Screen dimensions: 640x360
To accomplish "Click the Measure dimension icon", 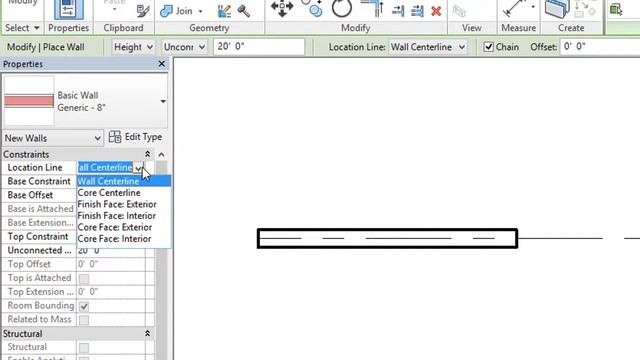I will pos(514,8).
